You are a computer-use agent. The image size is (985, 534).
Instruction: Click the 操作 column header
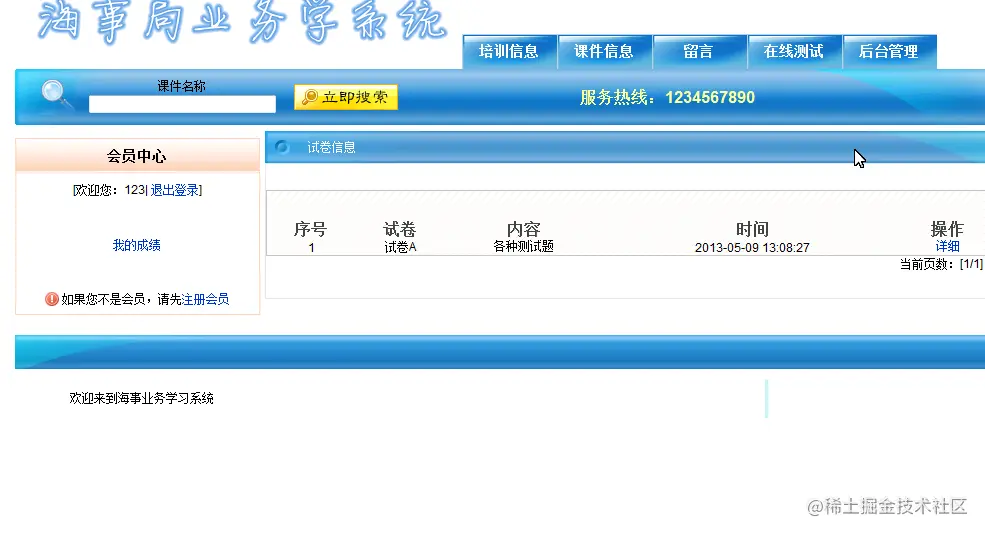[x=947, y=229]
